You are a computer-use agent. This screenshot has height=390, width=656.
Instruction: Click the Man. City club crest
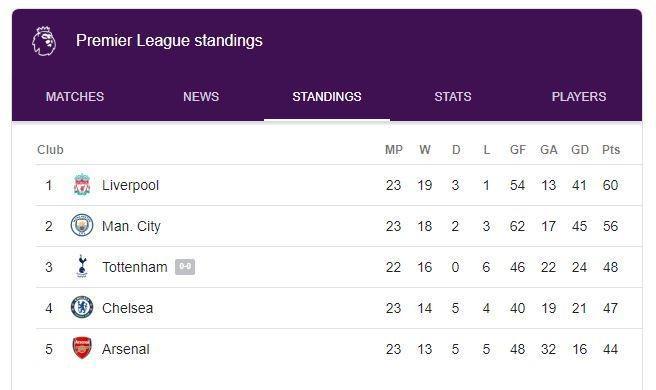[82, 226]
